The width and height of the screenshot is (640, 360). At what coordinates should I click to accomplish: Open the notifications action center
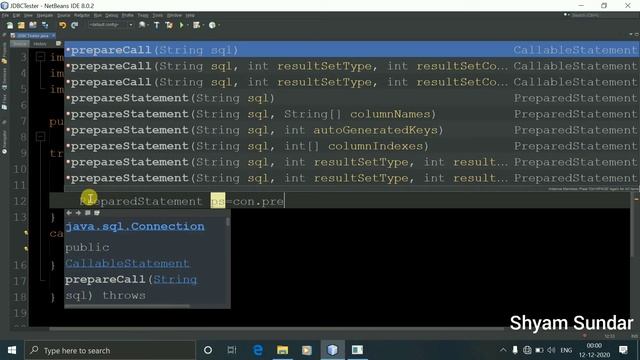click(623, 350)
